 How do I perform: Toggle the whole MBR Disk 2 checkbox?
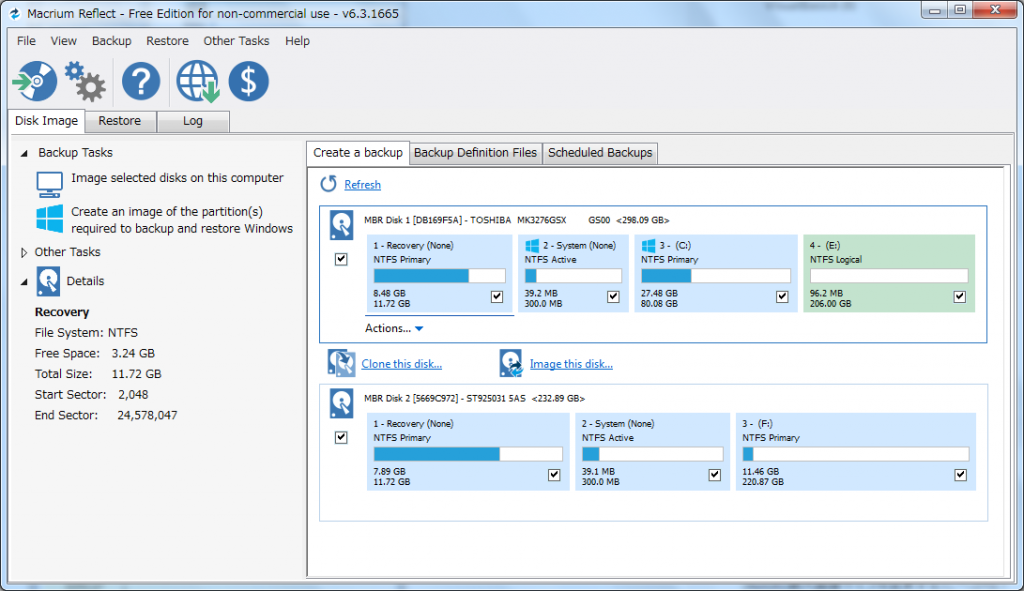coord(341,438)
